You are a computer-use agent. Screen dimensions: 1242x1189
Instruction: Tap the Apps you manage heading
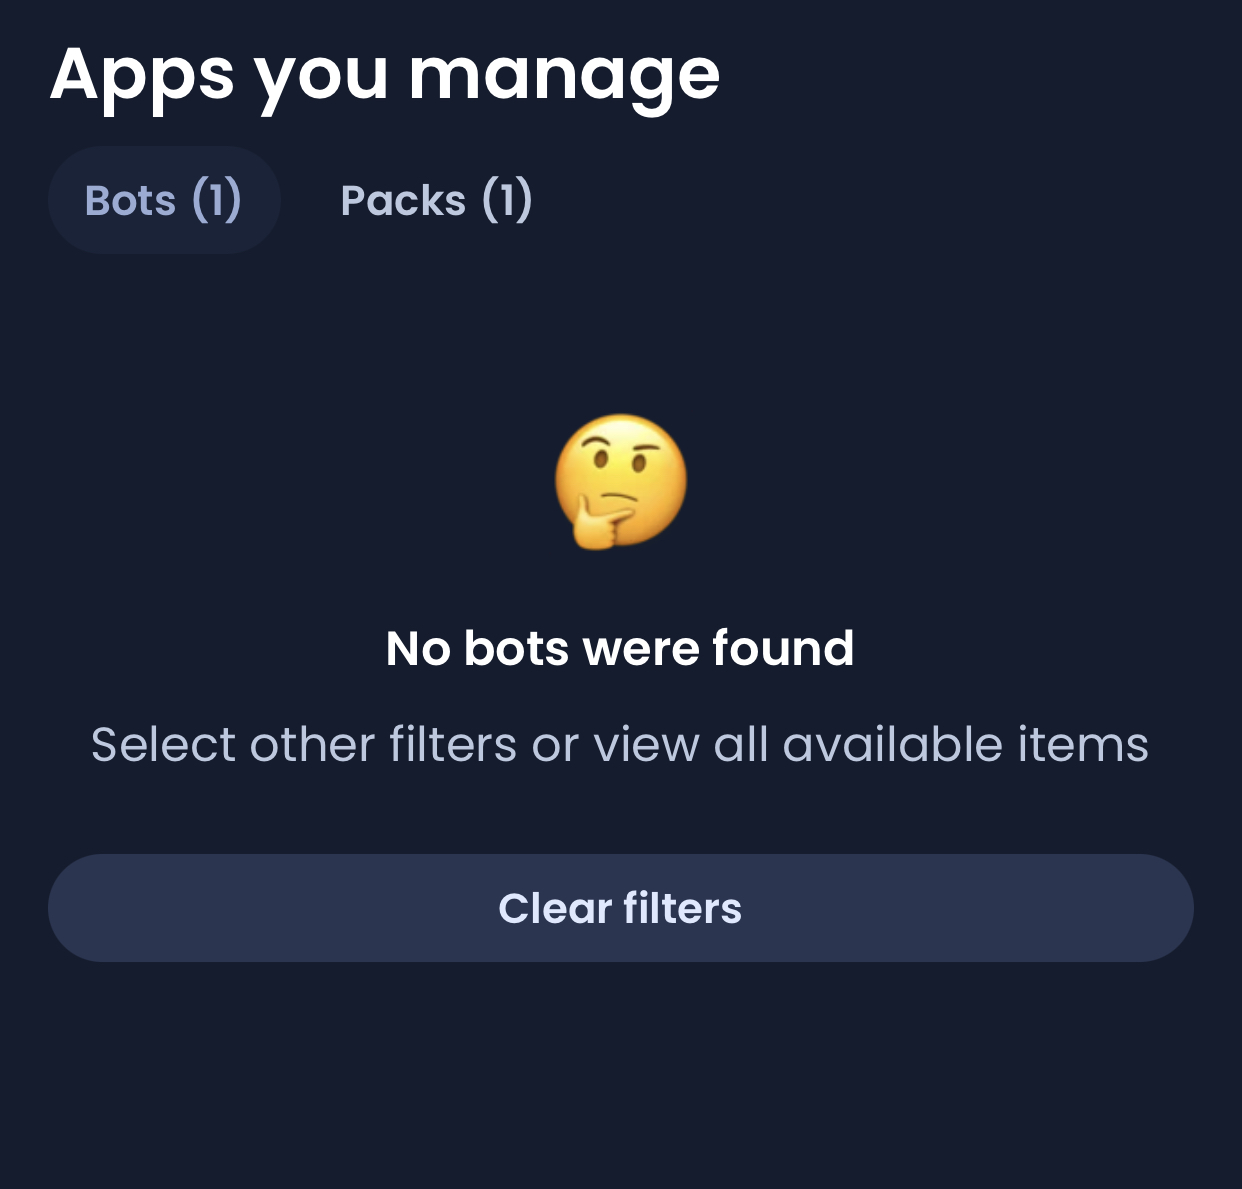pyautogui.click(x=386, y=73)
